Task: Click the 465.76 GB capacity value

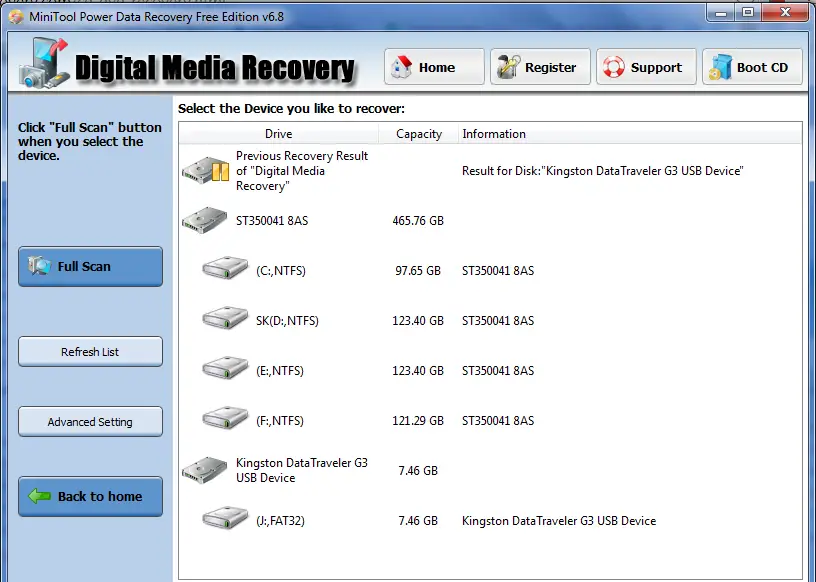Action: point(418,221)
